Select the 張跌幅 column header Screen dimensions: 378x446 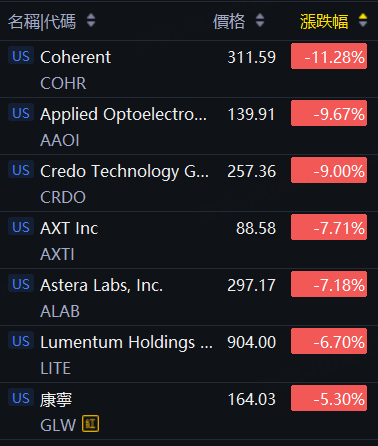pos(324,21)
